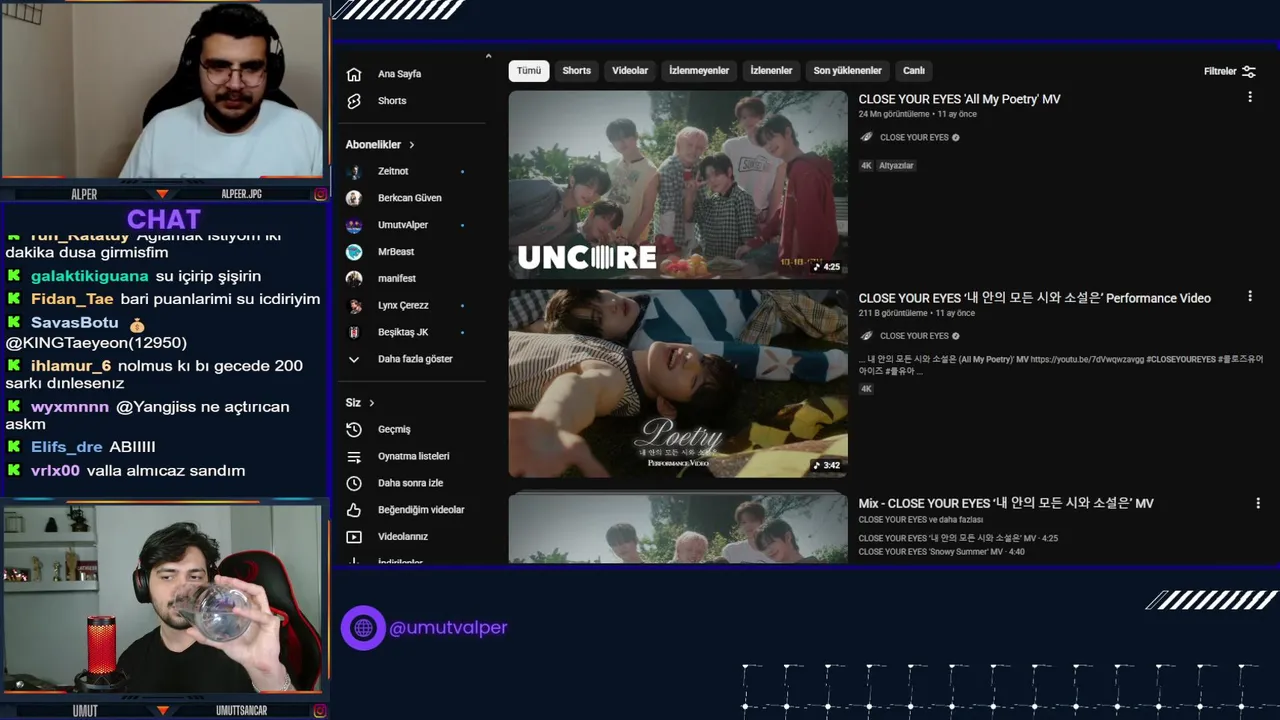The width and height of the screenshot is (1280, 720).
Task: Open options menu for Mix playlist result
Action: point(1258,502)
